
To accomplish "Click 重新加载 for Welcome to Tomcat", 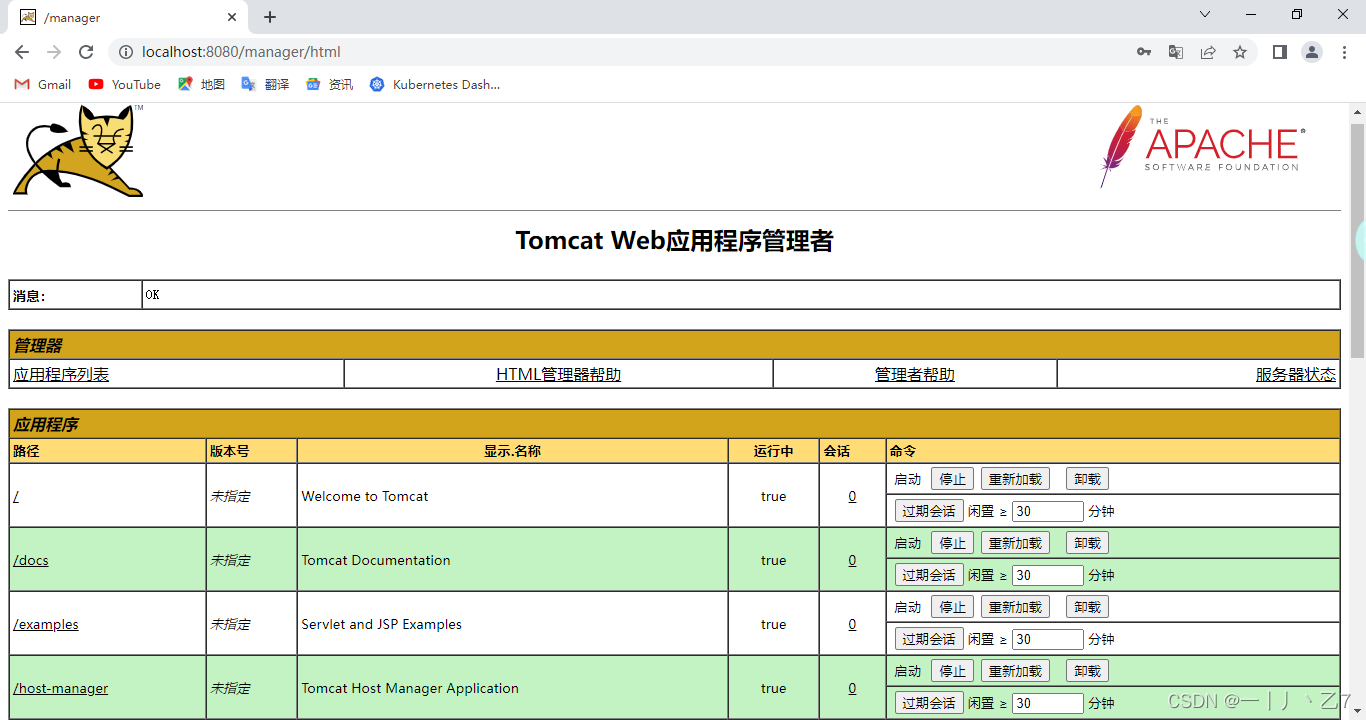I will pos(1015,479).
